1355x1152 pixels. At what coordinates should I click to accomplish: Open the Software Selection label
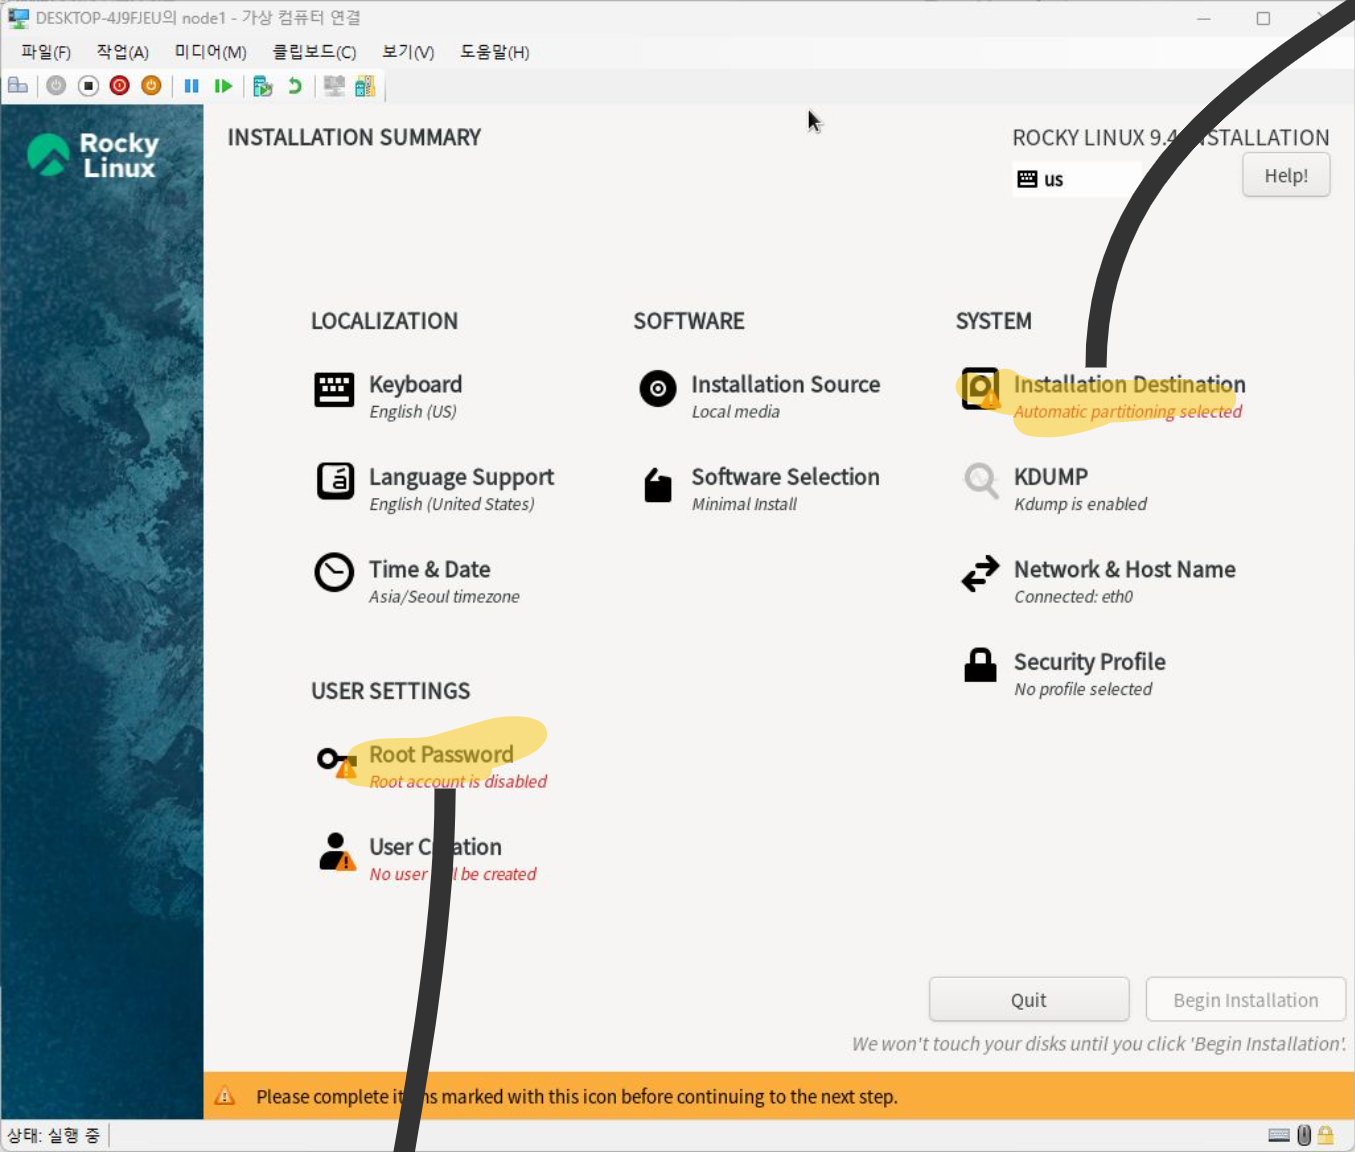(x=785, y=477)
